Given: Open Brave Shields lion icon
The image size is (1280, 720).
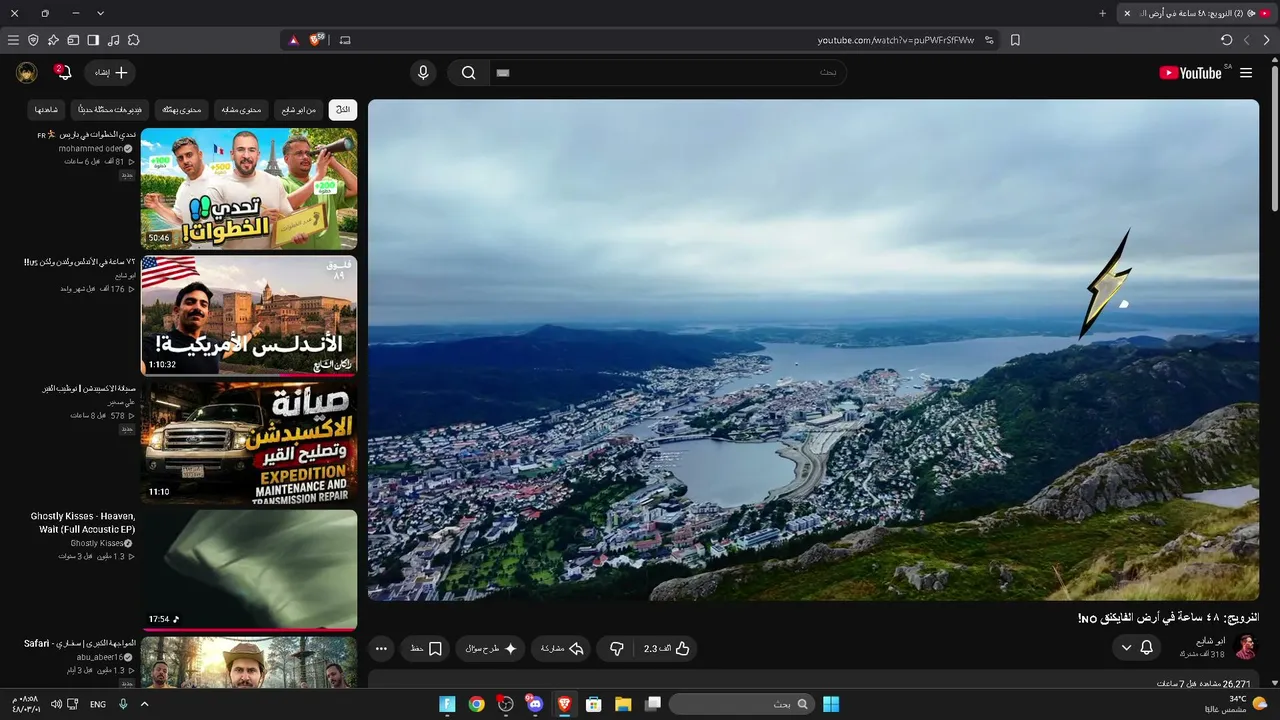Looking at the screenshot, I should click(x=317, y=40).
